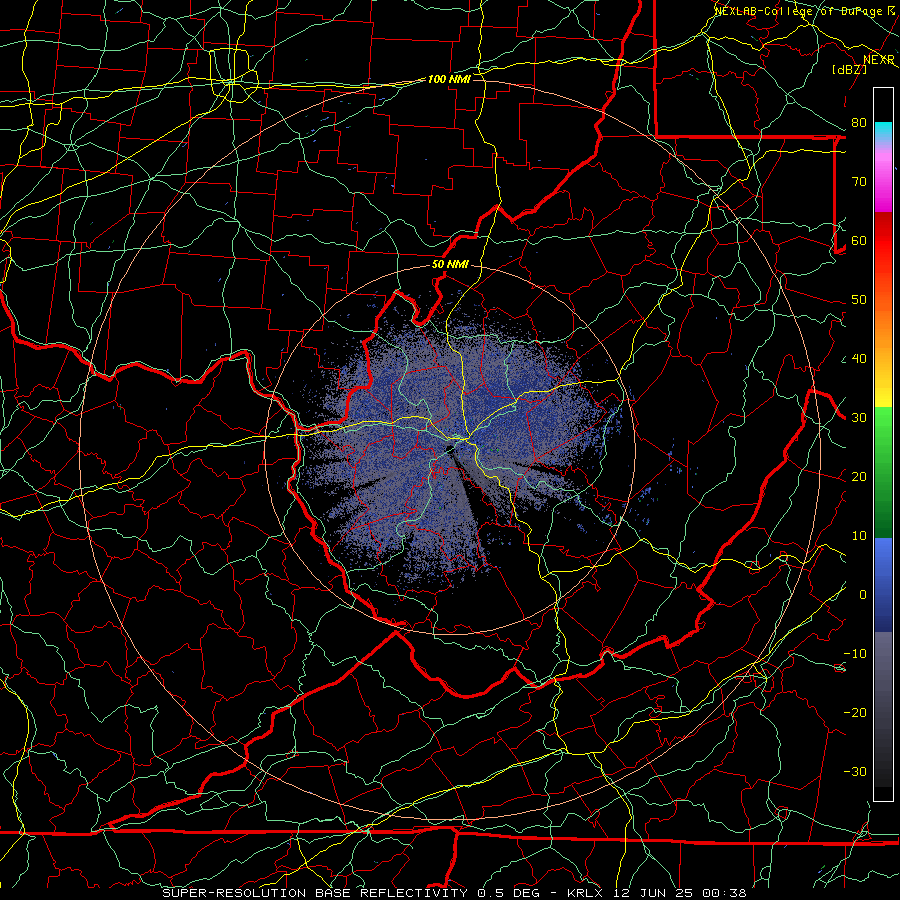Click the Super-Resolution Base Reflectivity caption

[x=455, y=893]
